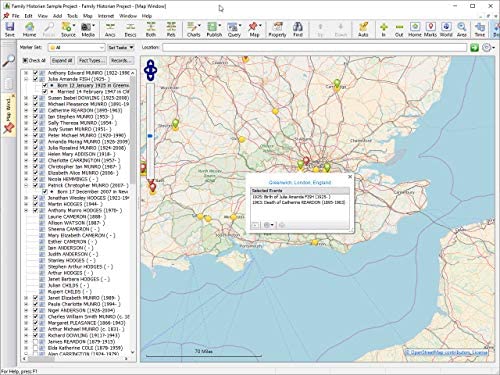Click the Expand All button
500x375 pixels.
(62, 60)
